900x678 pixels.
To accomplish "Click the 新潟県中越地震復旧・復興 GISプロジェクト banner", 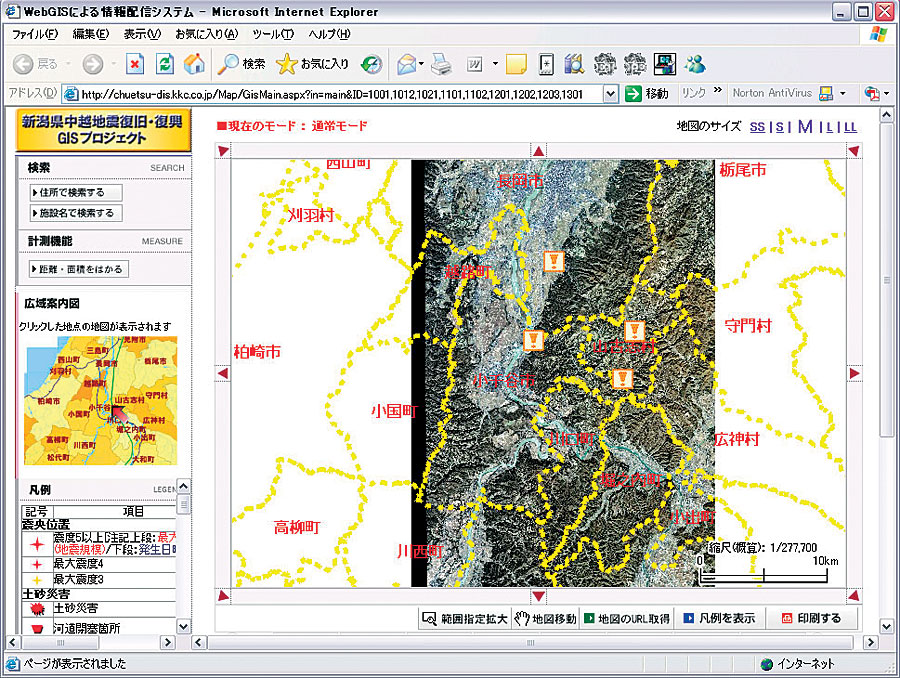I will point(103,130).
